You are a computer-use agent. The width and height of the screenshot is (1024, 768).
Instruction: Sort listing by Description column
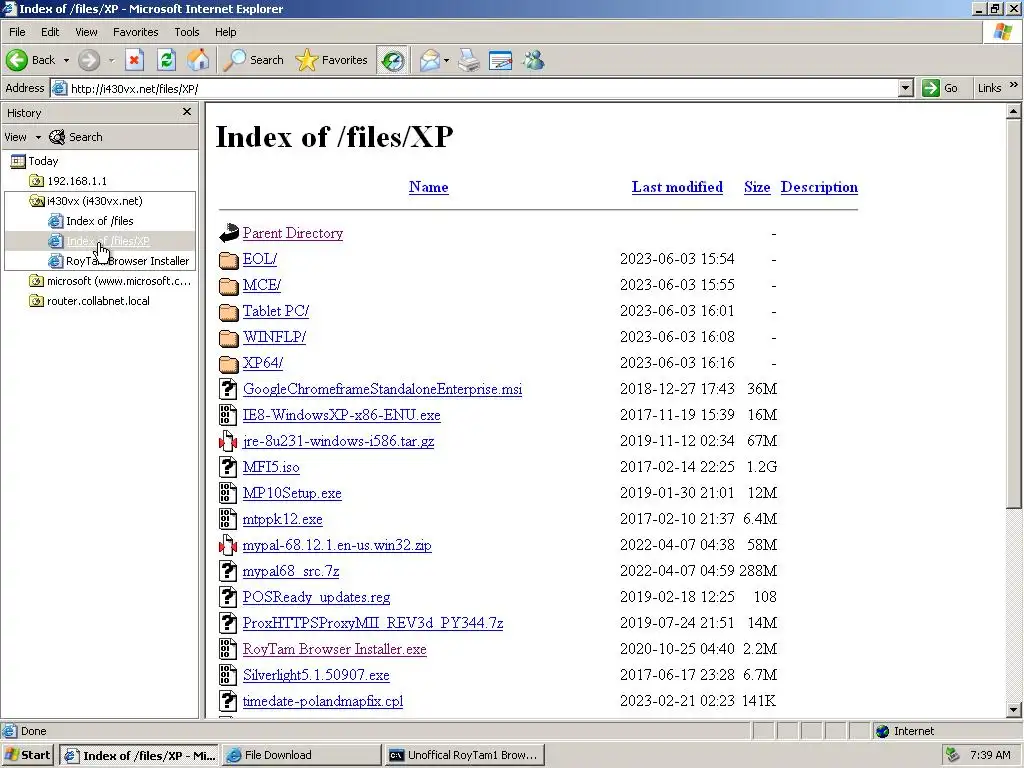point(819,187)
